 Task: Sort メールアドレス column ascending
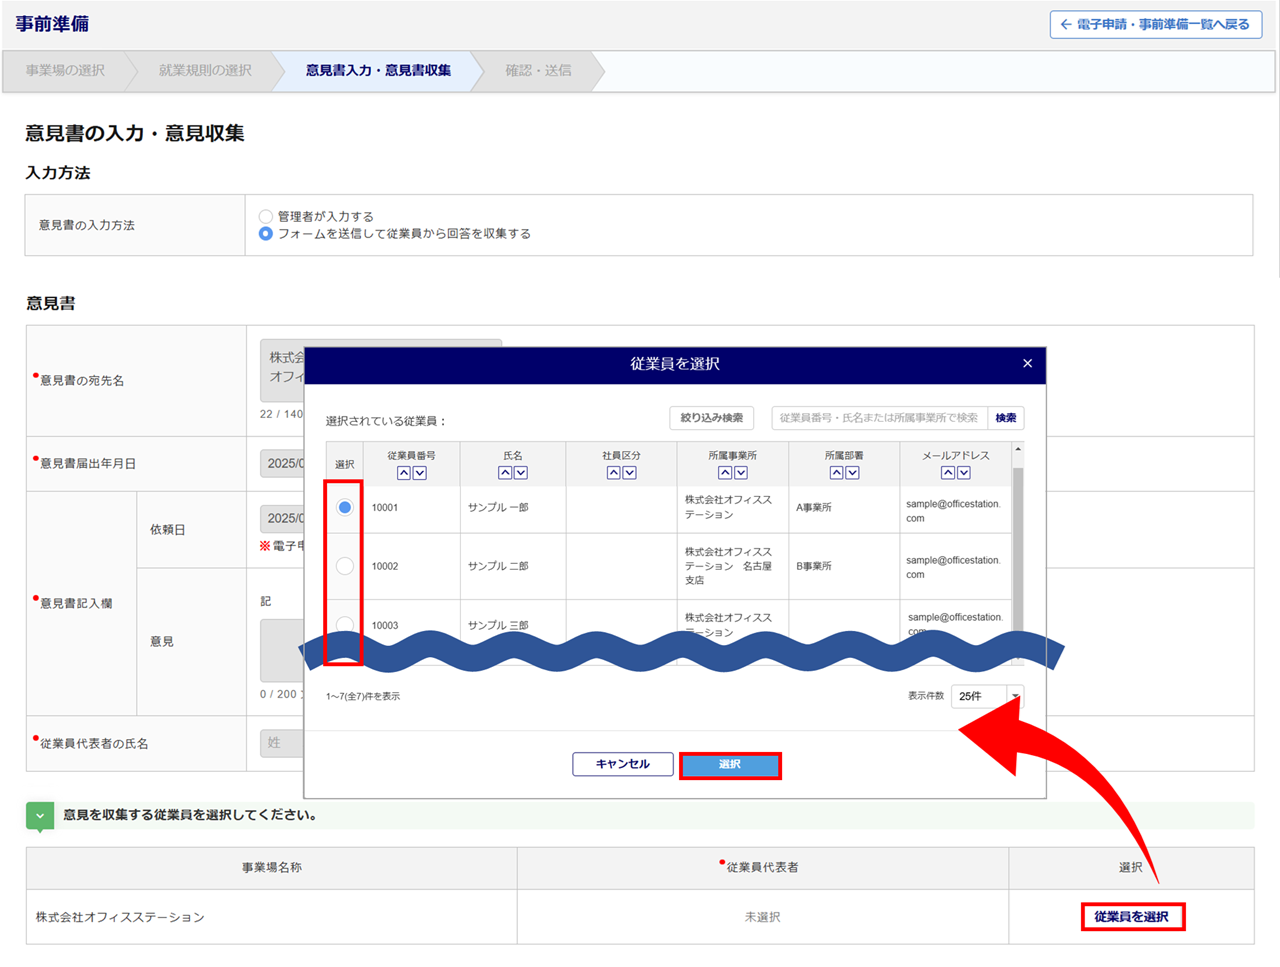pyautogui.click(x=948, y=473)
